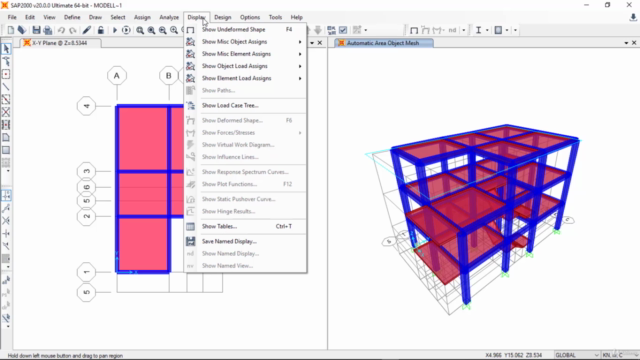Screen dimensions: 640x360
Task: Click the Undo arrow icon
Action: click(61, 30)
